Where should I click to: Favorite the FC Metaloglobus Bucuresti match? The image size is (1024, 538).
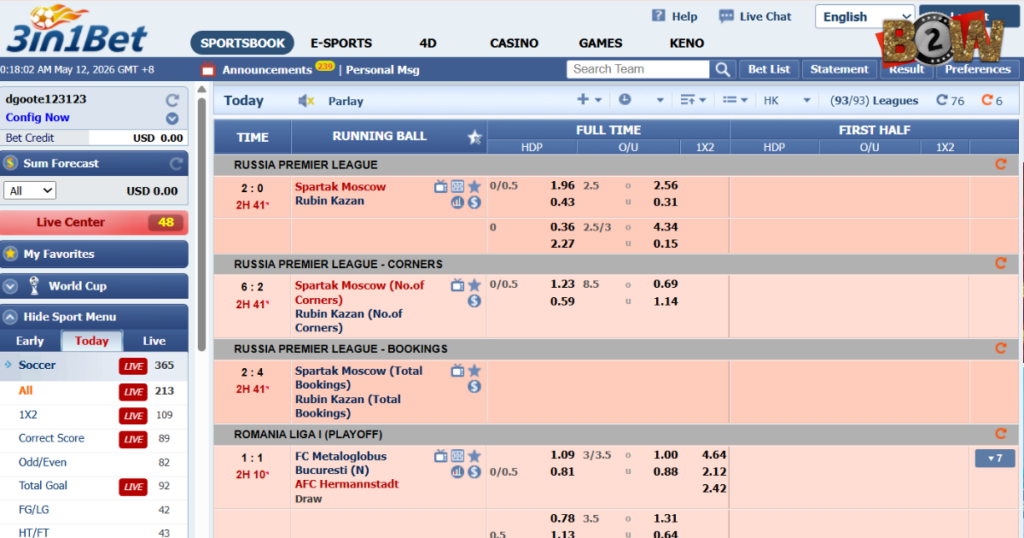tap(475, 456)
